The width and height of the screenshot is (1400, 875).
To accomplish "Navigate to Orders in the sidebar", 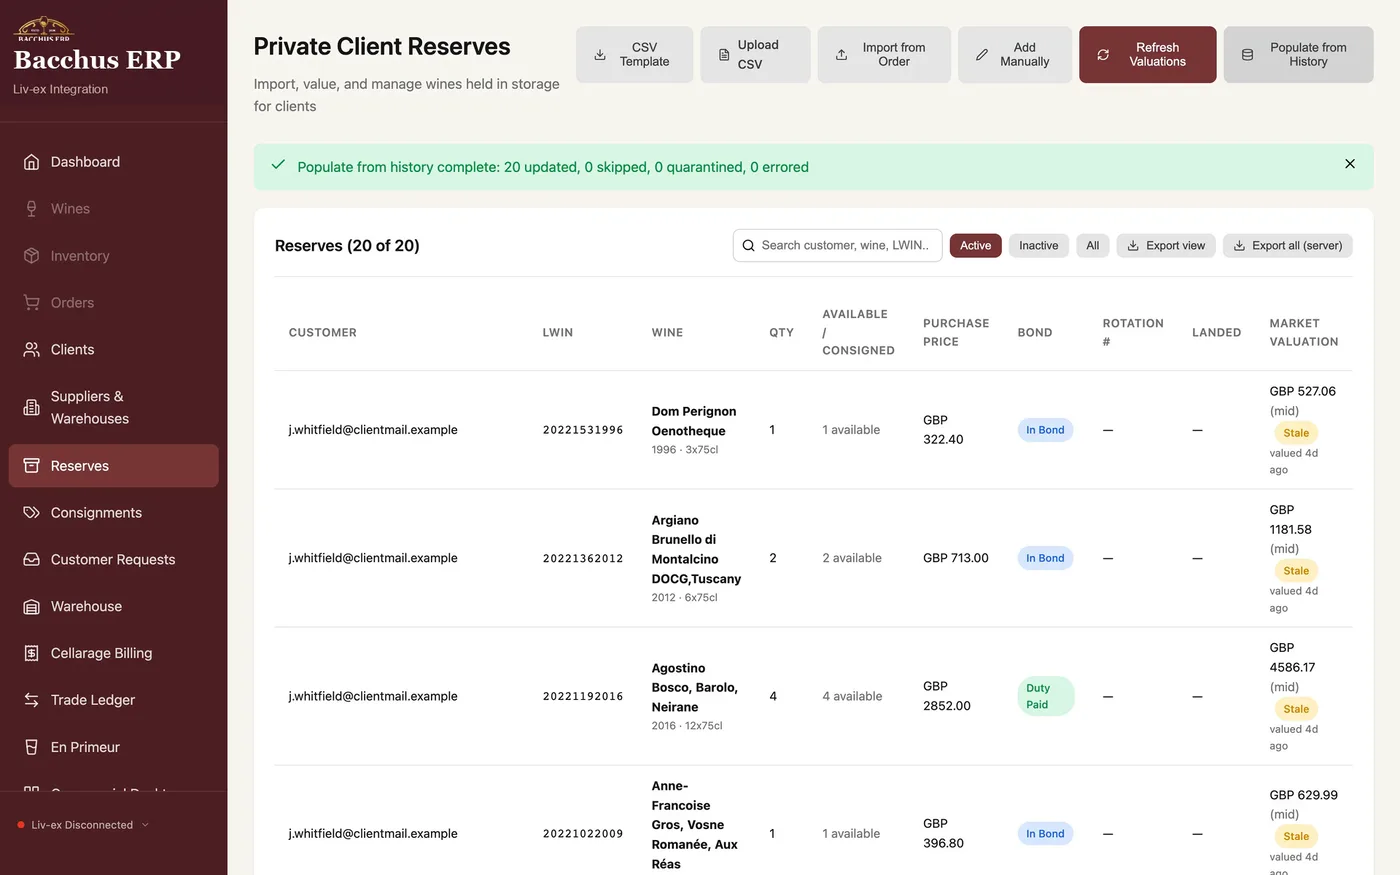I will click(113, 303).
